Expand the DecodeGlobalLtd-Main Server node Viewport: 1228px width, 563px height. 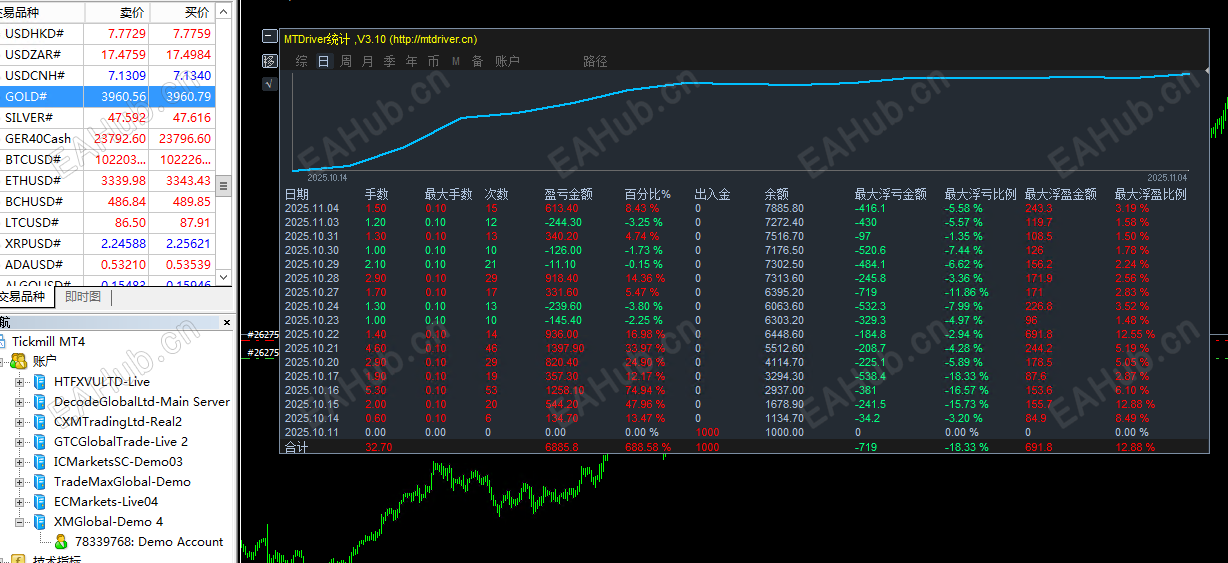(x=20, y=401)
